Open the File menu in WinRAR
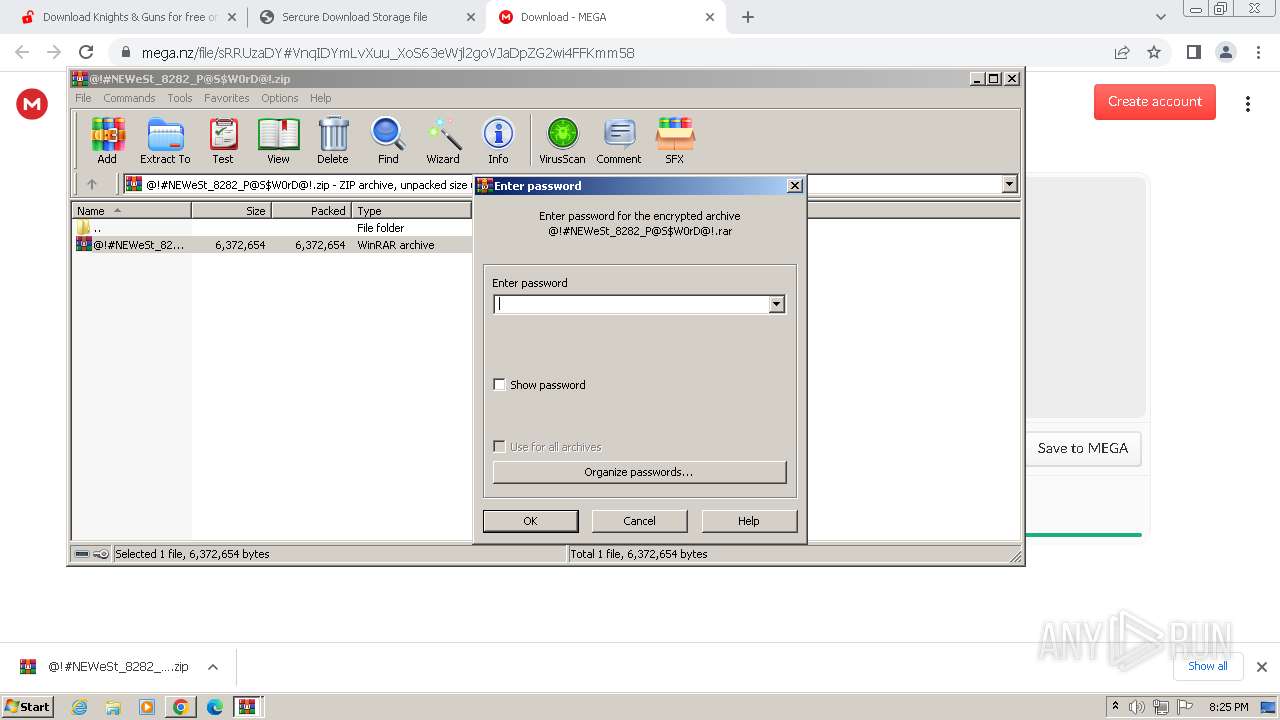Image resolution: width=1280 pixels, height=720 pixels. point(83,98)
